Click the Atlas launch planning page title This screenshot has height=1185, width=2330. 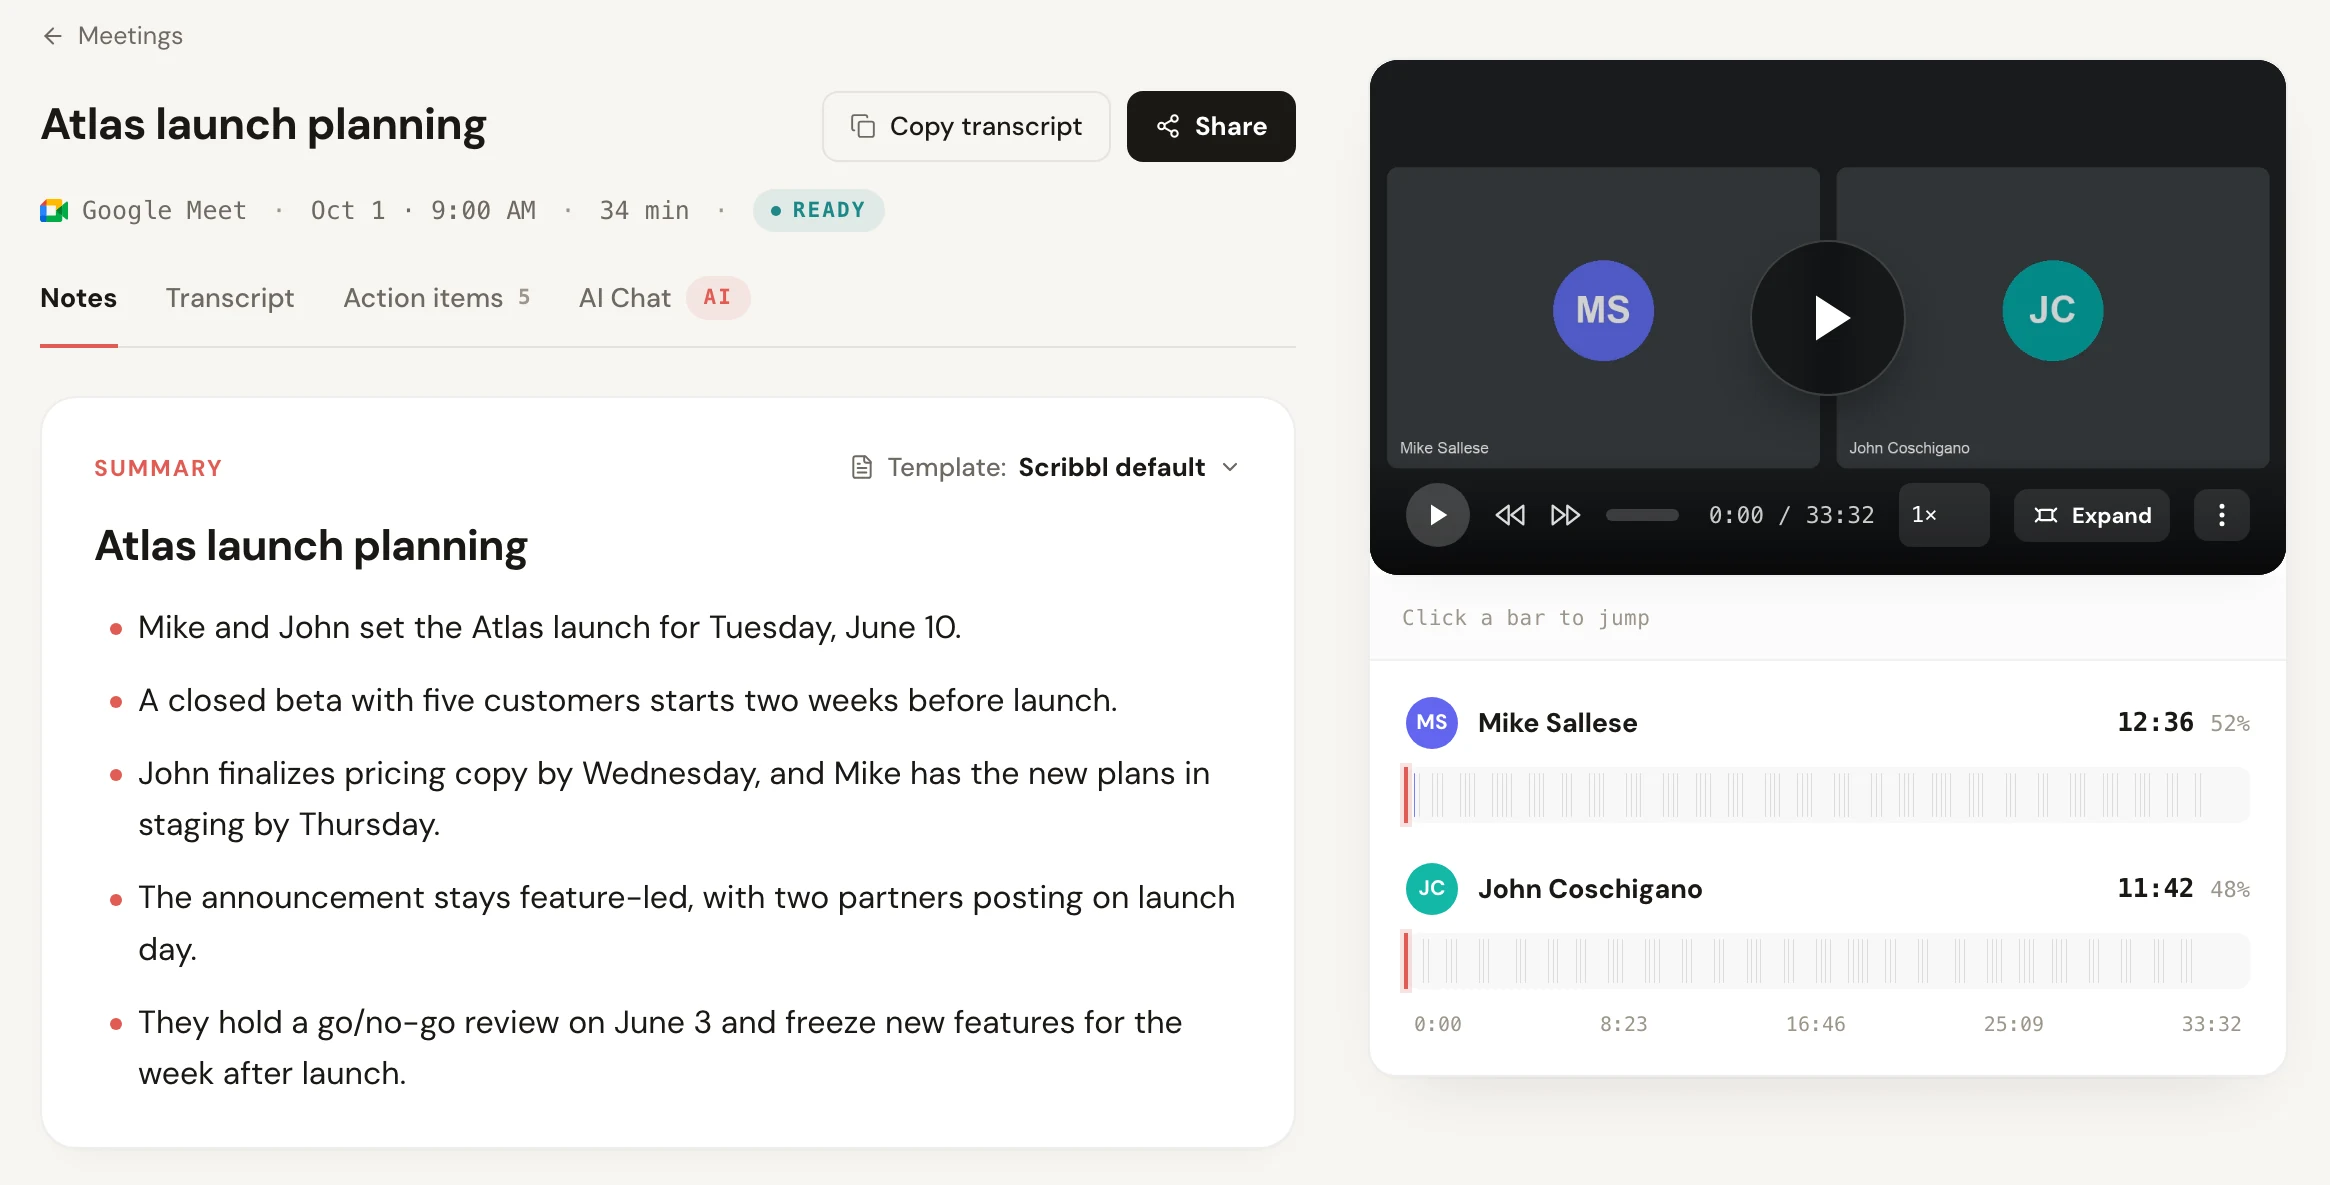click(x=263, y=125)
